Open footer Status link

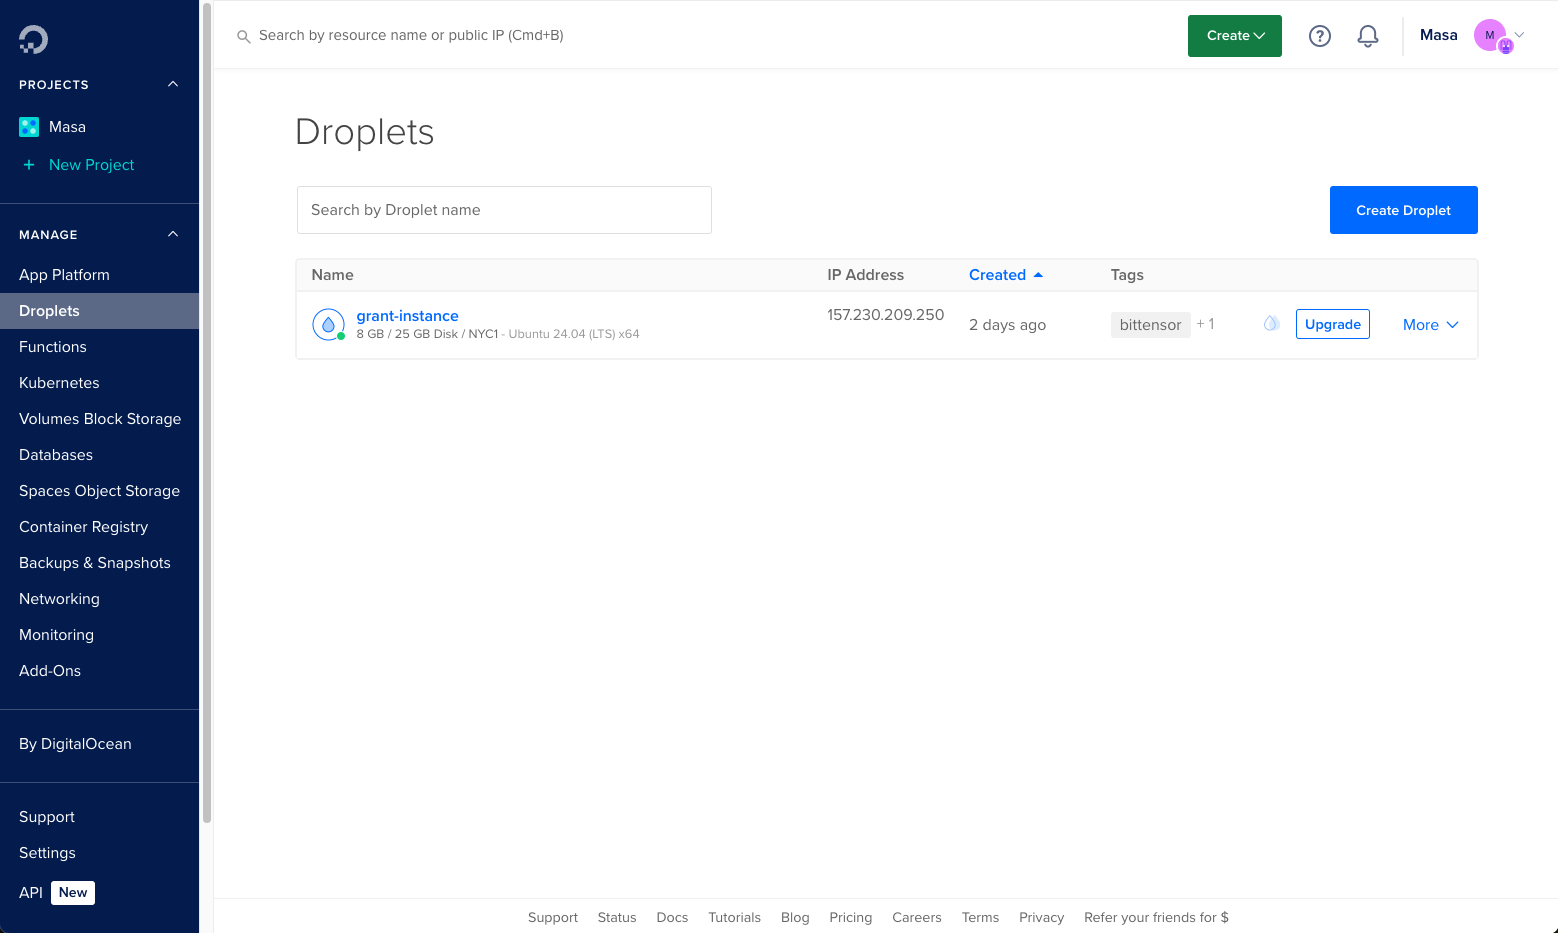point(617,918)
